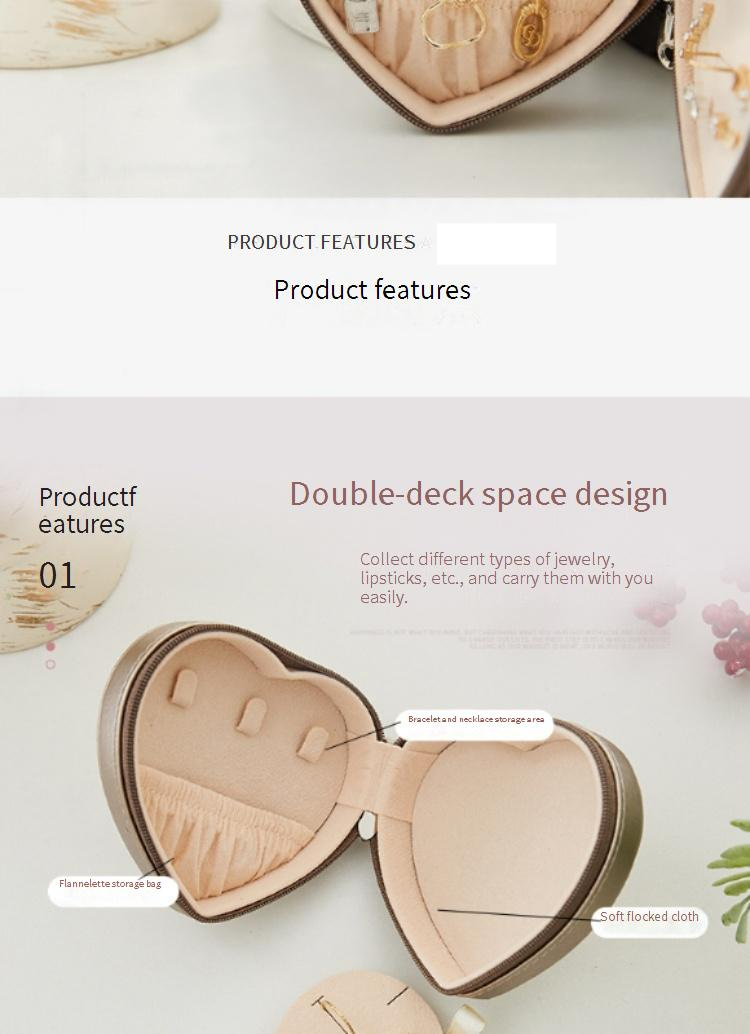This screenshot has width=750, height=1034.
Task: Select the uppercase "PRODUCT FEATURES" title
Action: pos(321,243)
